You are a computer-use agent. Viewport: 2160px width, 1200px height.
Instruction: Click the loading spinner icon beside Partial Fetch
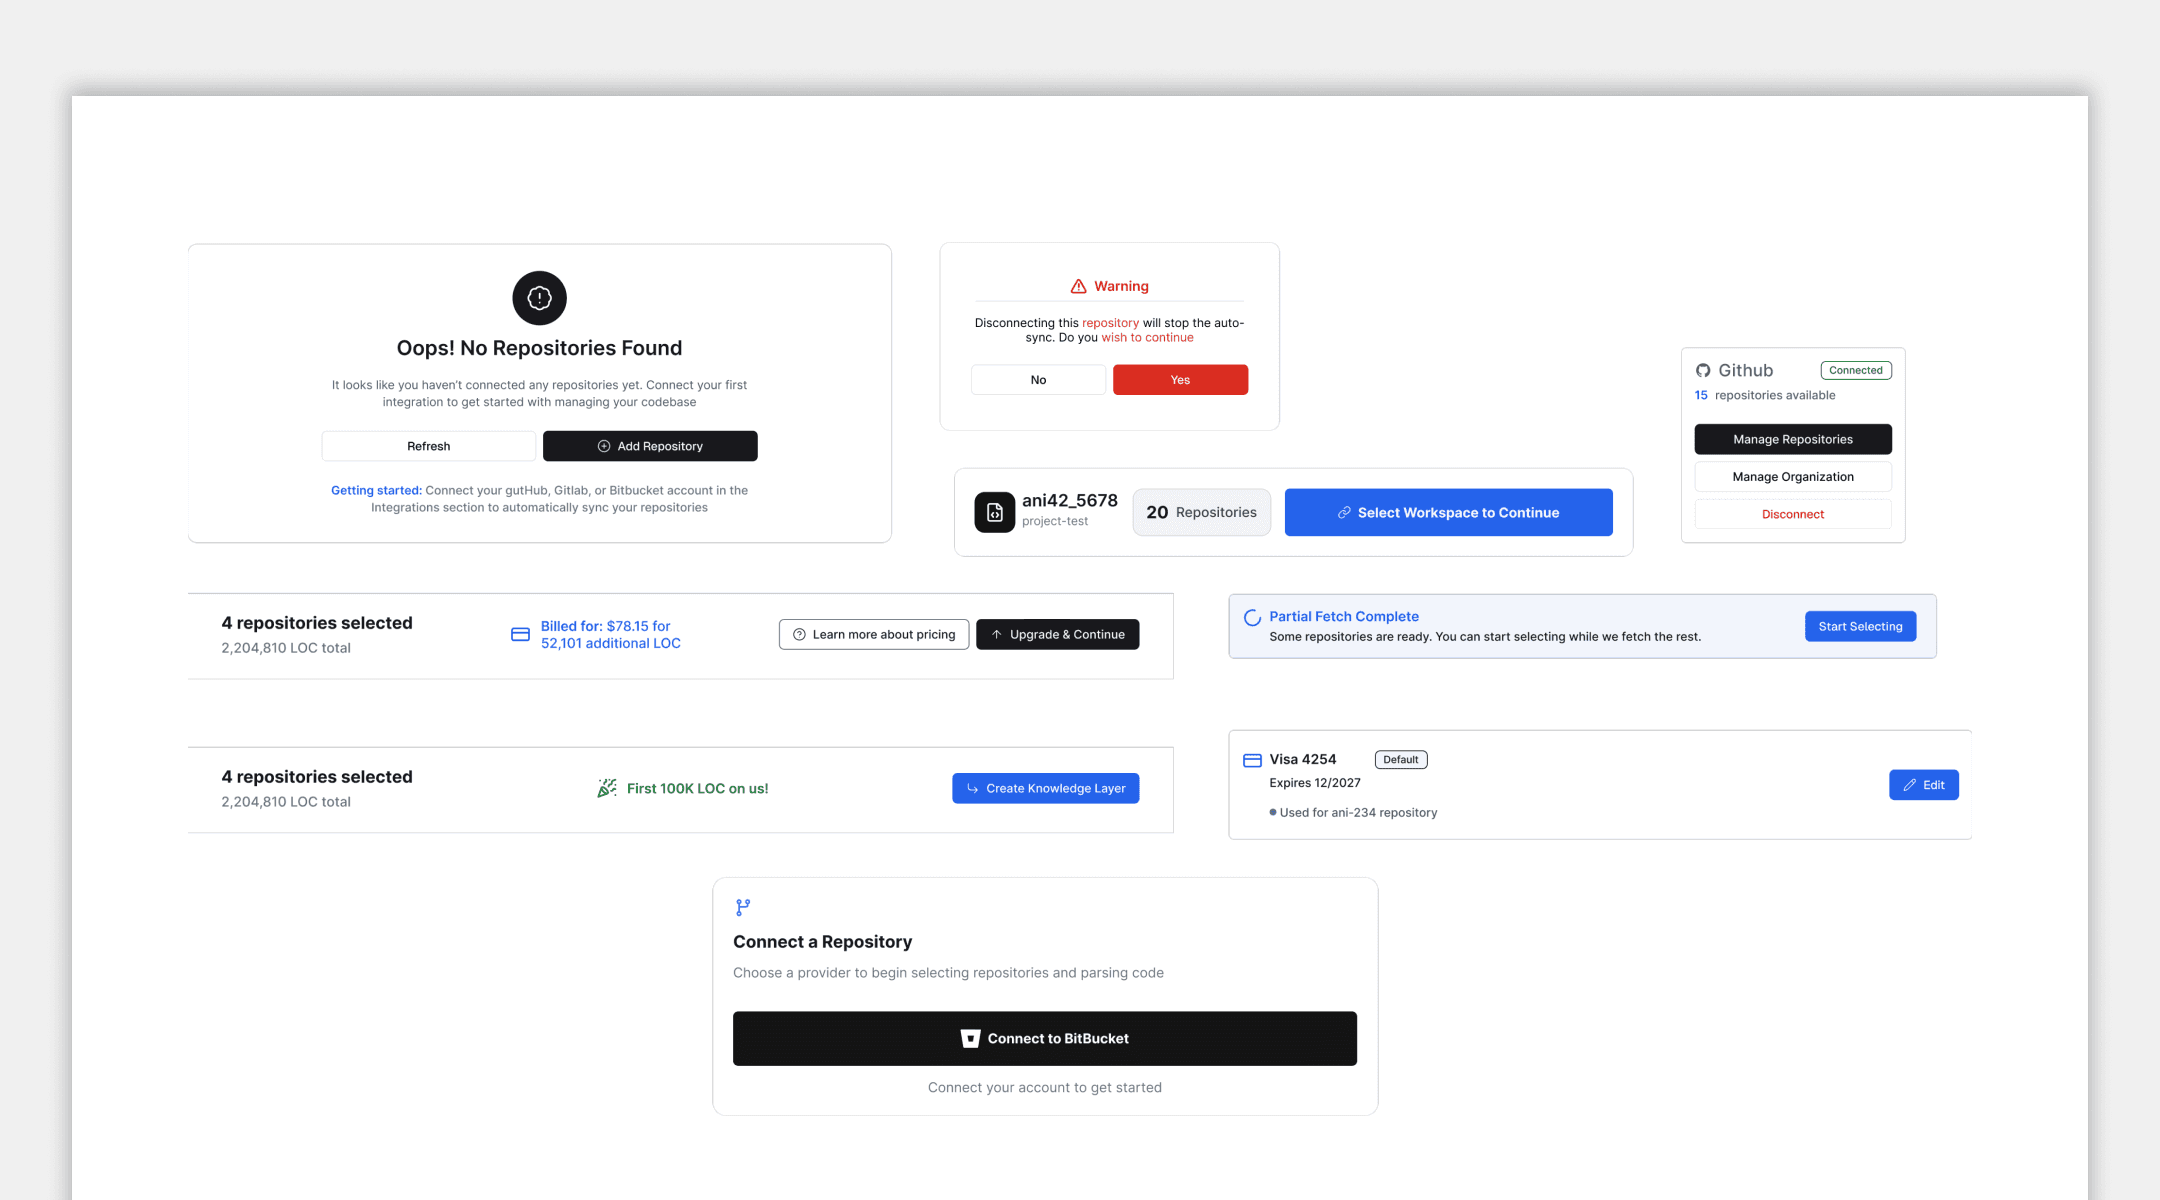(x=1252, y=617)
